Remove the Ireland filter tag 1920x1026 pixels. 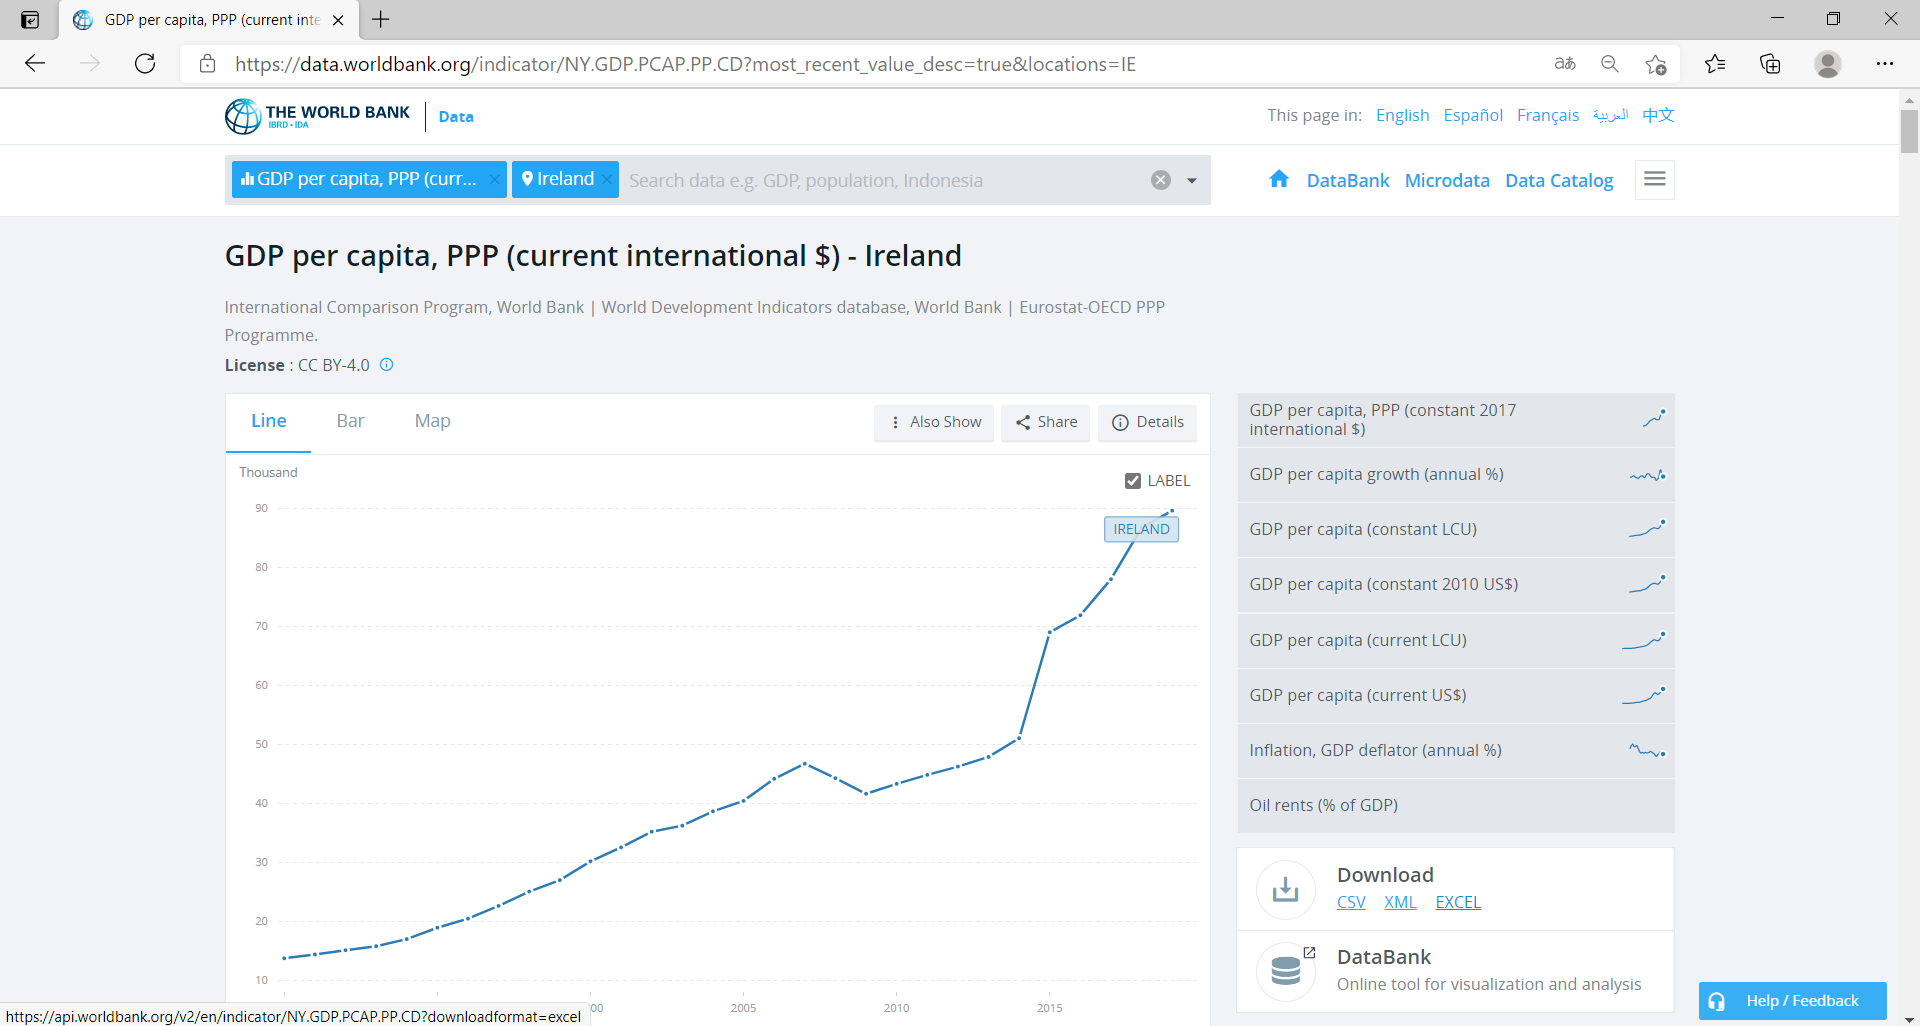coord(606,179)
